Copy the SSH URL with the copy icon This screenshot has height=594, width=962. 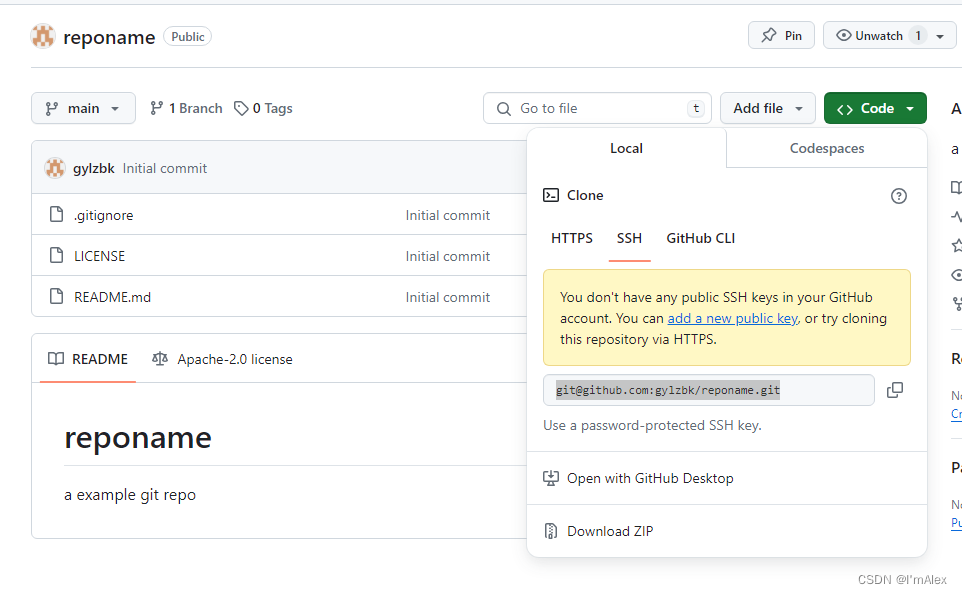tap(895, 390)
